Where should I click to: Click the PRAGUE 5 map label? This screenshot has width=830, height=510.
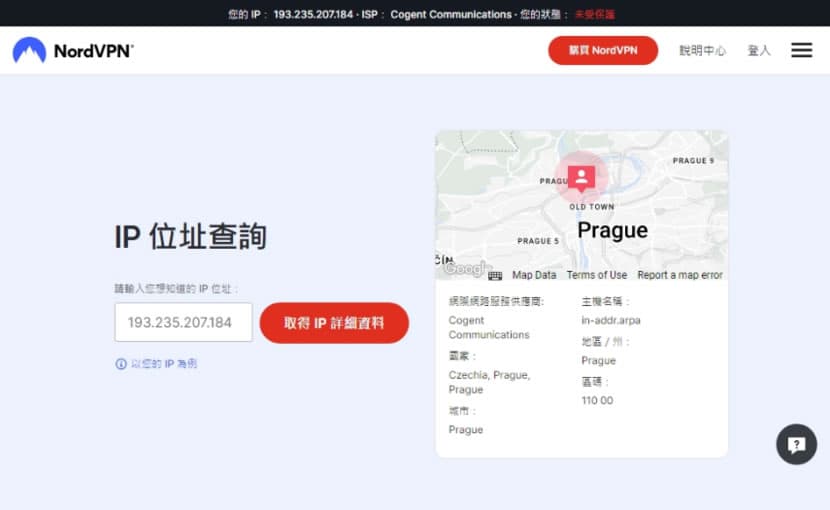coord(538,241)
